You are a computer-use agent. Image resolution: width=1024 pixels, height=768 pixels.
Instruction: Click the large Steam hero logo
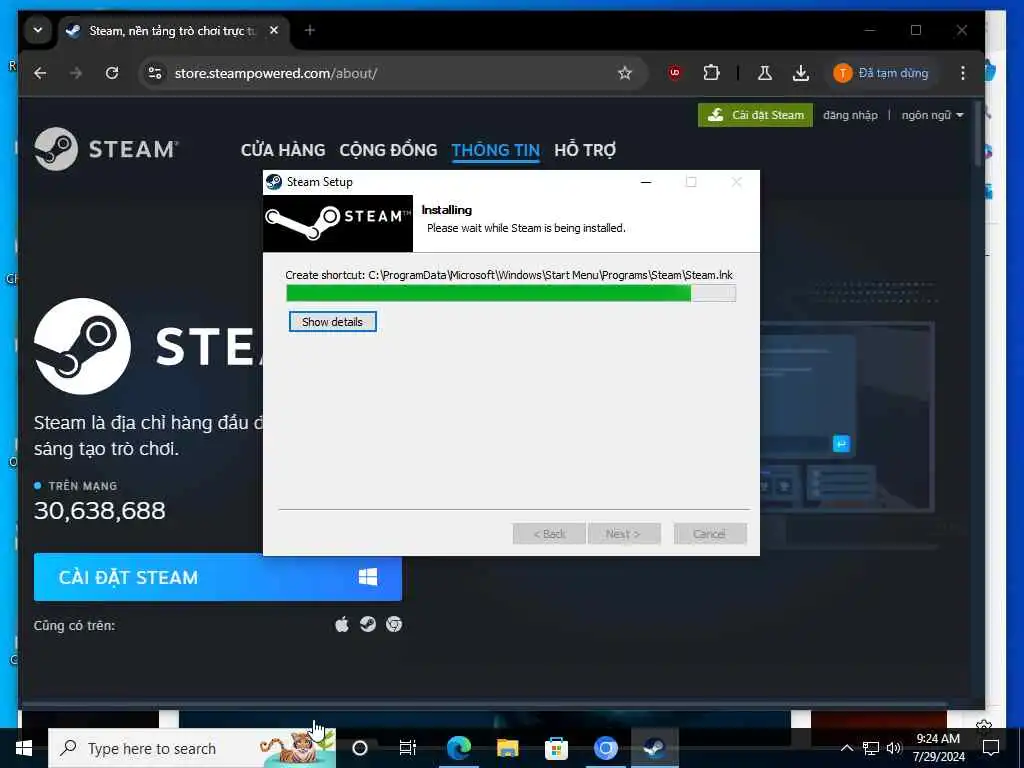[83, 346]
